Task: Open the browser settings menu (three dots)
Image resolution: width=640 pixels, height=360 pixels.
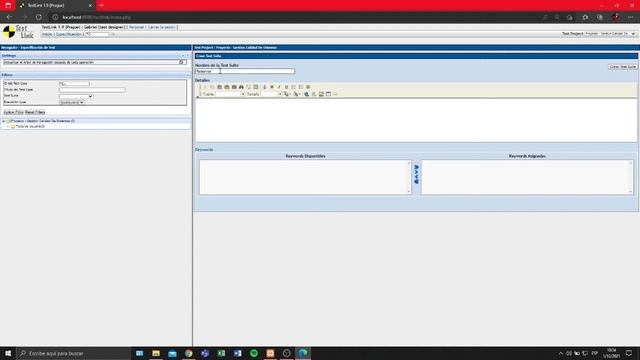Action: (631, 17)
